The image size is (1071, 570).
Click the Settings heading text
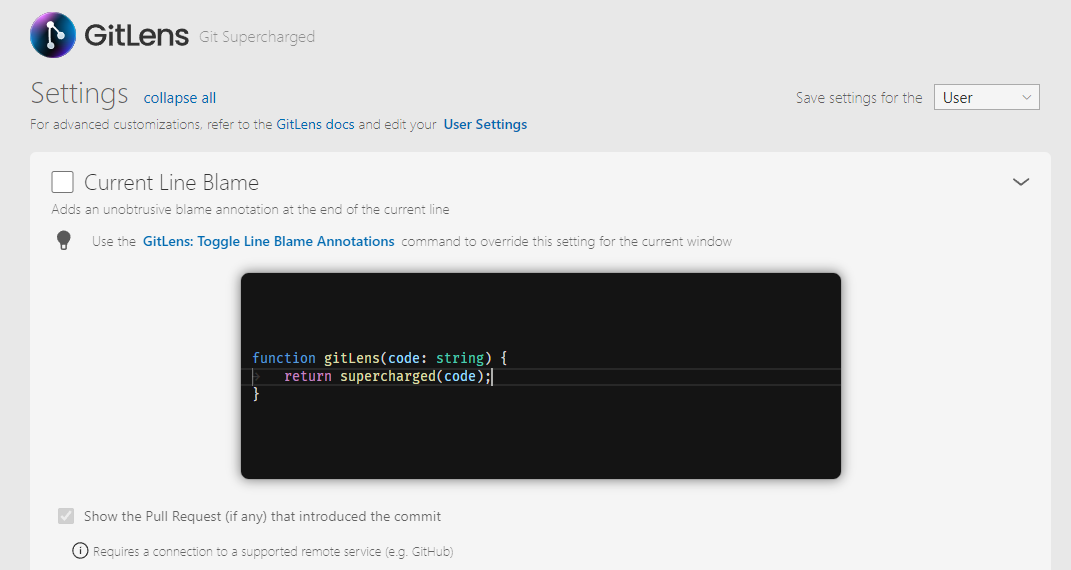(x=79, y=94)
